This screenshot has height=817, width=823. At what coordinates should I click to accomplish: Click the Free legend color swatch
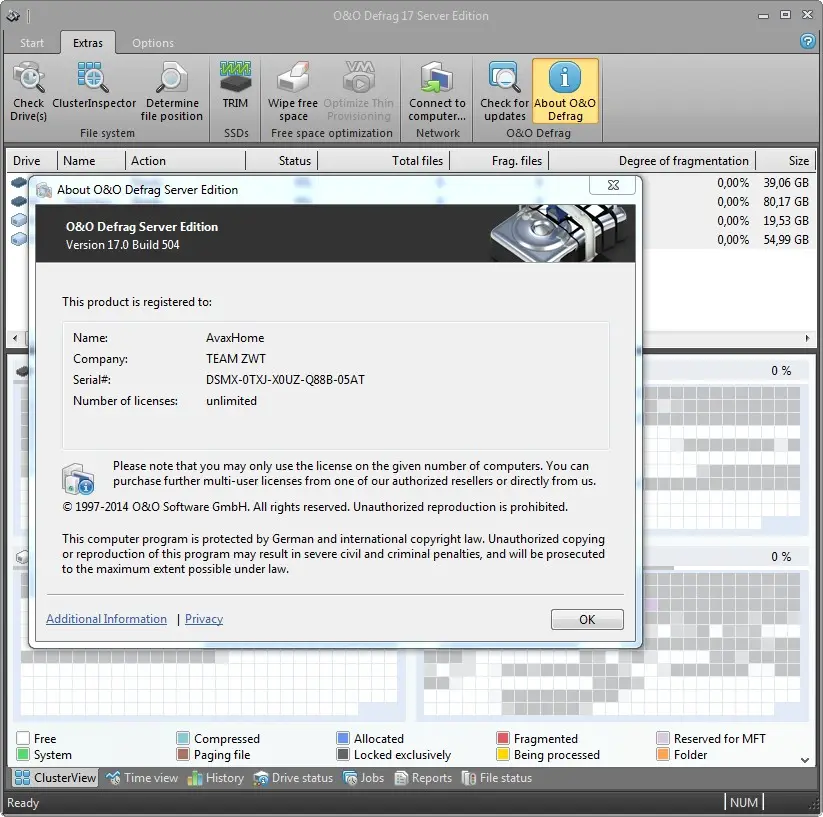23,738
